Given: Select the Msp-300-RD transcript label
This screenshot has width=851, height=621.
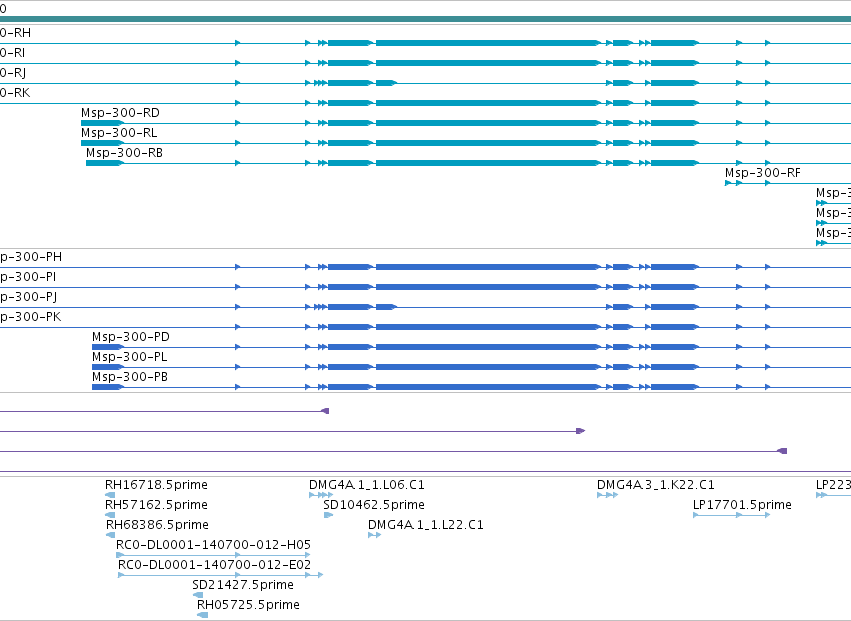Looking at the screenshot, I should coord(120,113).
